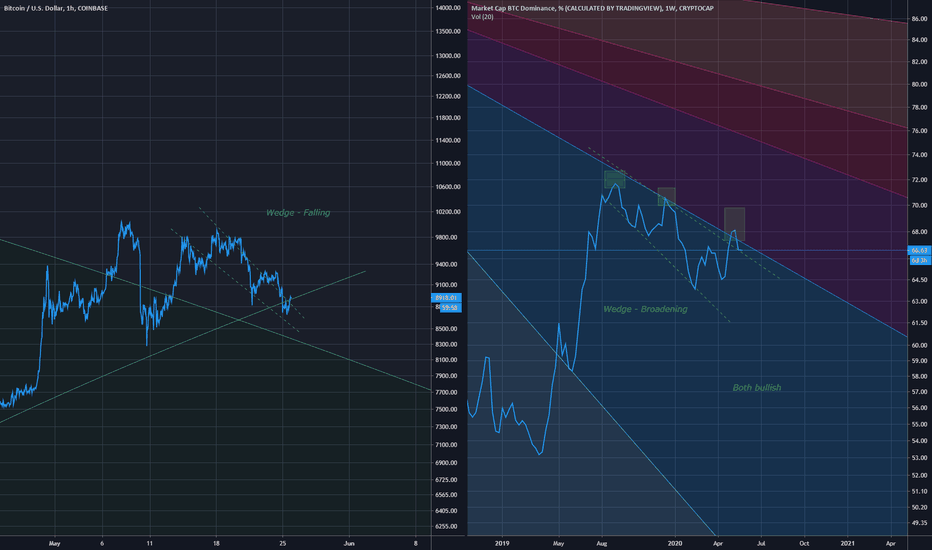
Task: Open the Market Cap BTC Dominance symbol legend
Action: pos(592,8)
